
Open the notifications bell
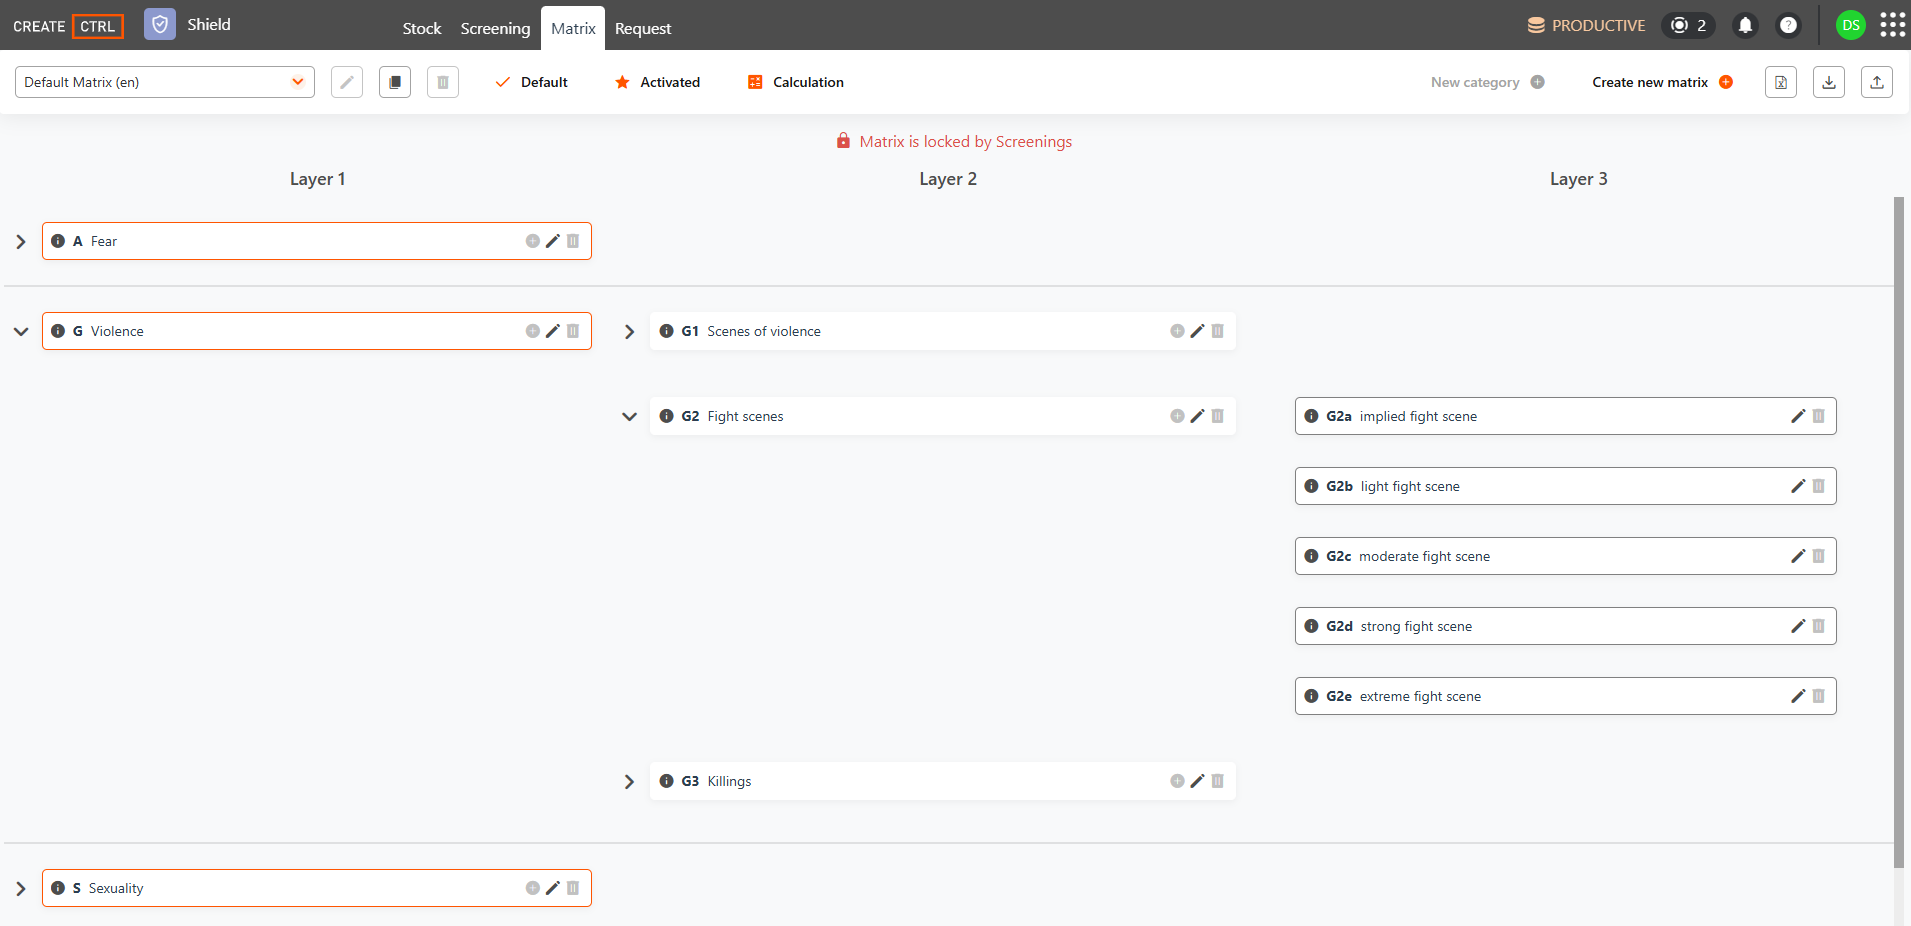click(x=1745, y=25)
